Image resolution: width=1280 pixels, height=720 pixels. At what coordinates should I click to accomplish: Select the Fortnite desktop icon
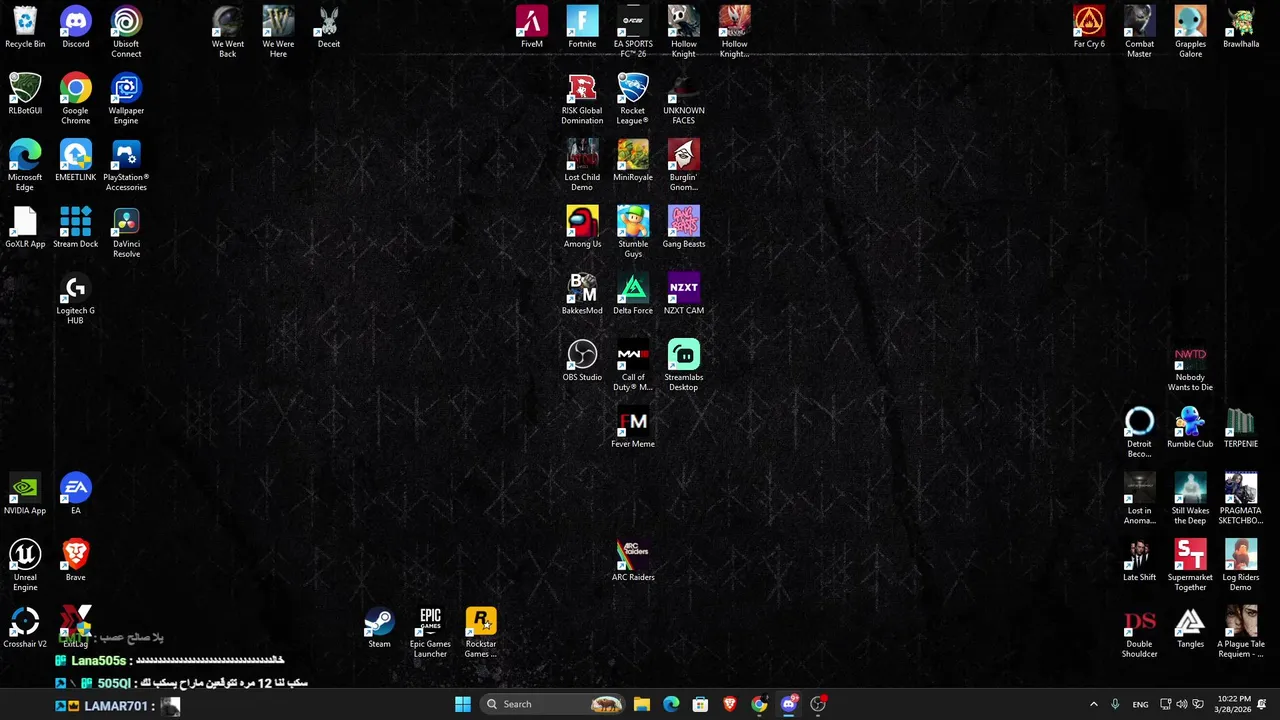point(582,27)
